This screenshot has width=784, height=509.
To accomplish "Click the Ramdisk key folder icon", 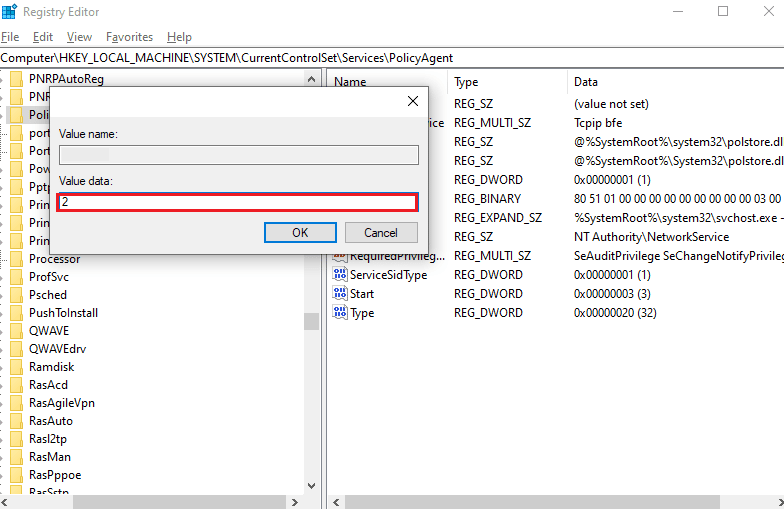I will (x=16, y=367).
